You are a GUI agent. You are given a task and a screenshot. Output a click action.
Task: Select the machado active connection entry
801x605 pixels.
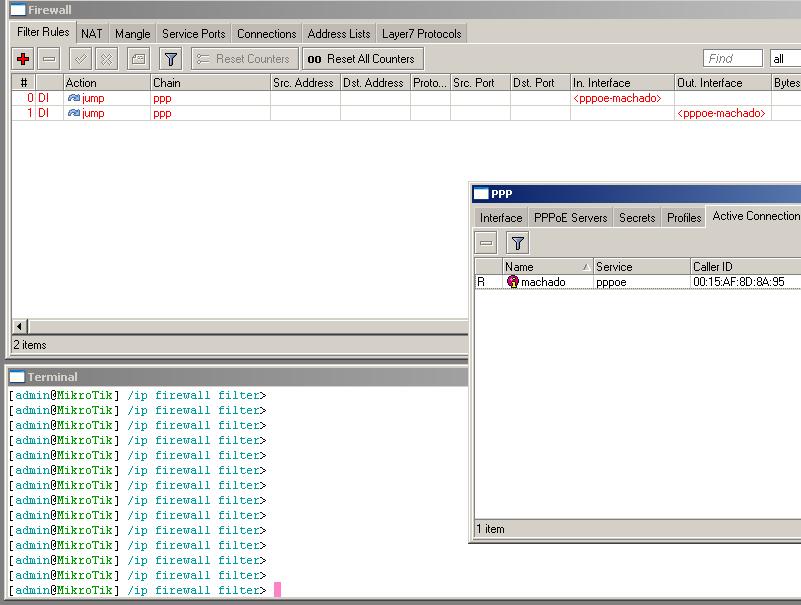[x=543, y=282]
